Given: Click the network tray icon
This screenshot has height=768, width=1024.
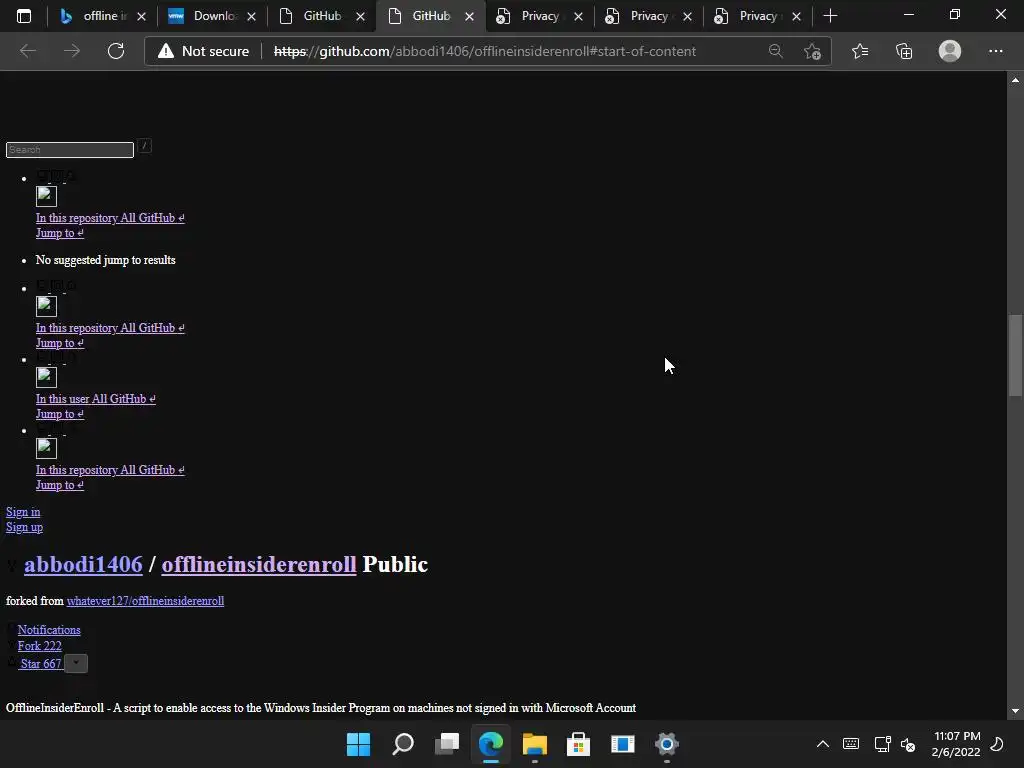Looking at the screenshot, I should [x=882, y=744].
